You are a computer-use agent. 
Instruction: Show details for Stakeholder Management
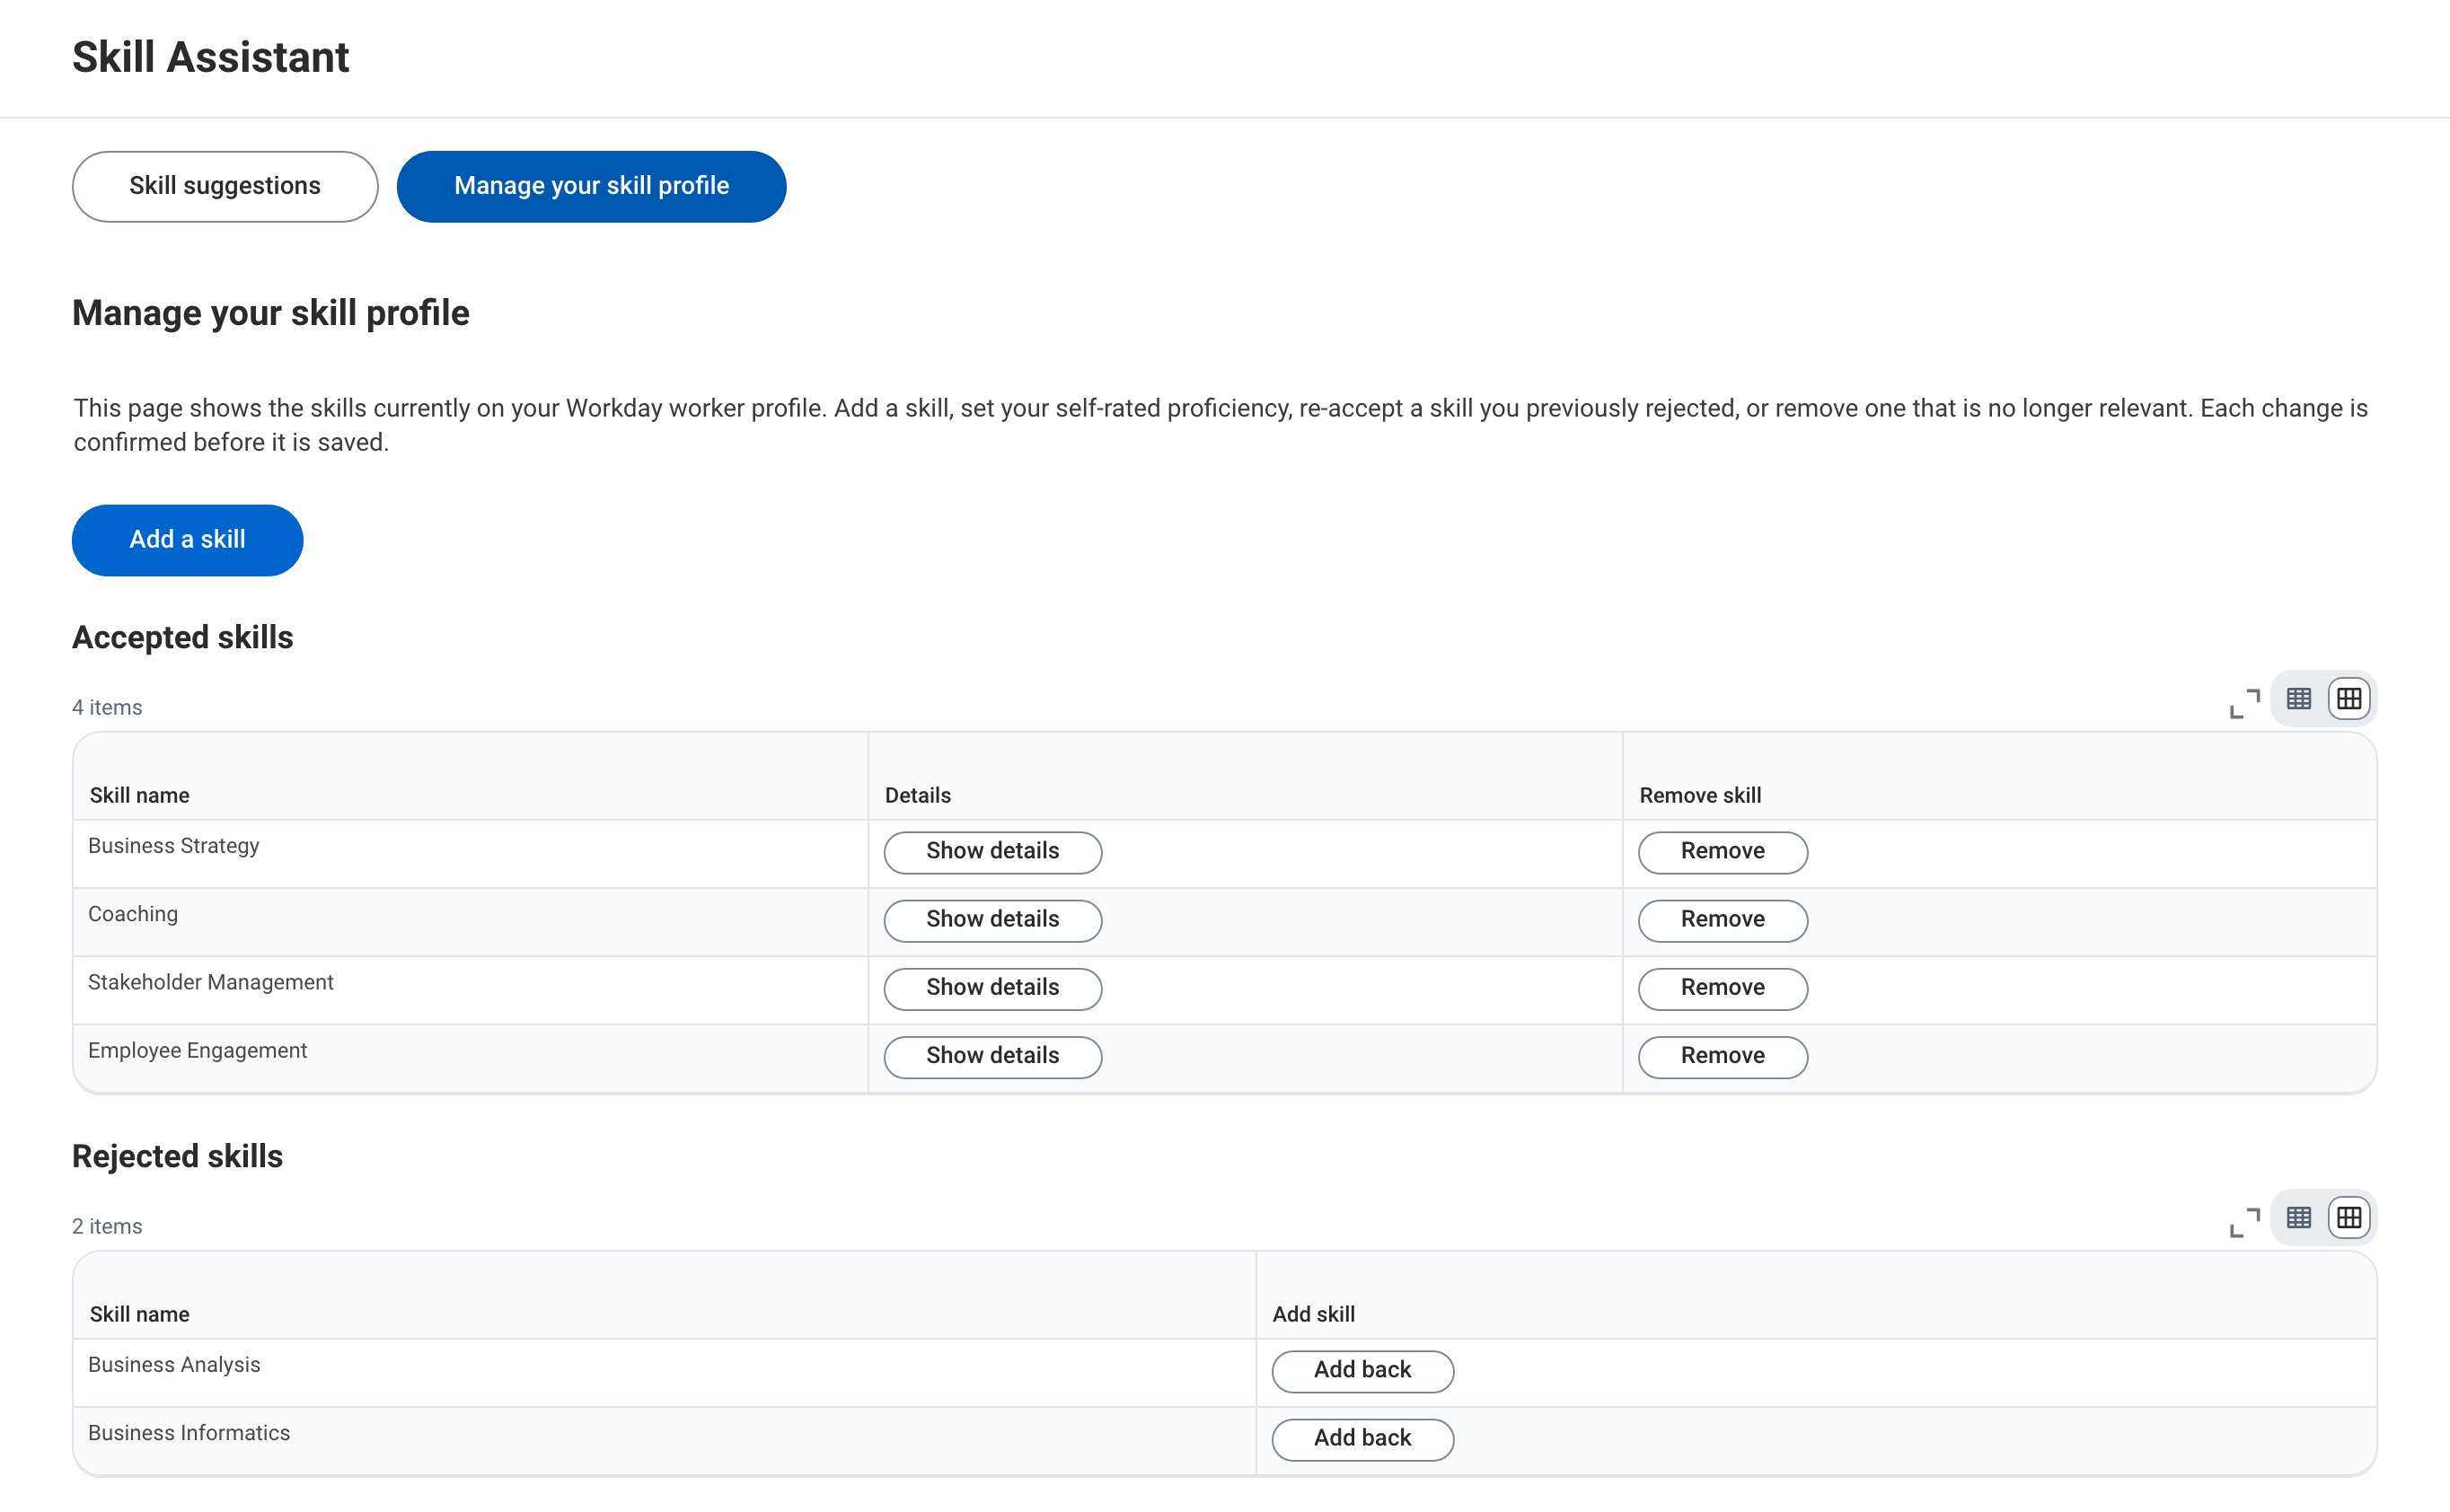point(992,988)
